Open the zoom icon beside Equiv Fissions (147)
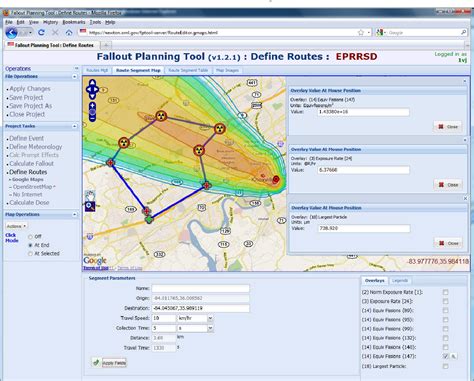 pyautogui.click(x=453, y=356)
